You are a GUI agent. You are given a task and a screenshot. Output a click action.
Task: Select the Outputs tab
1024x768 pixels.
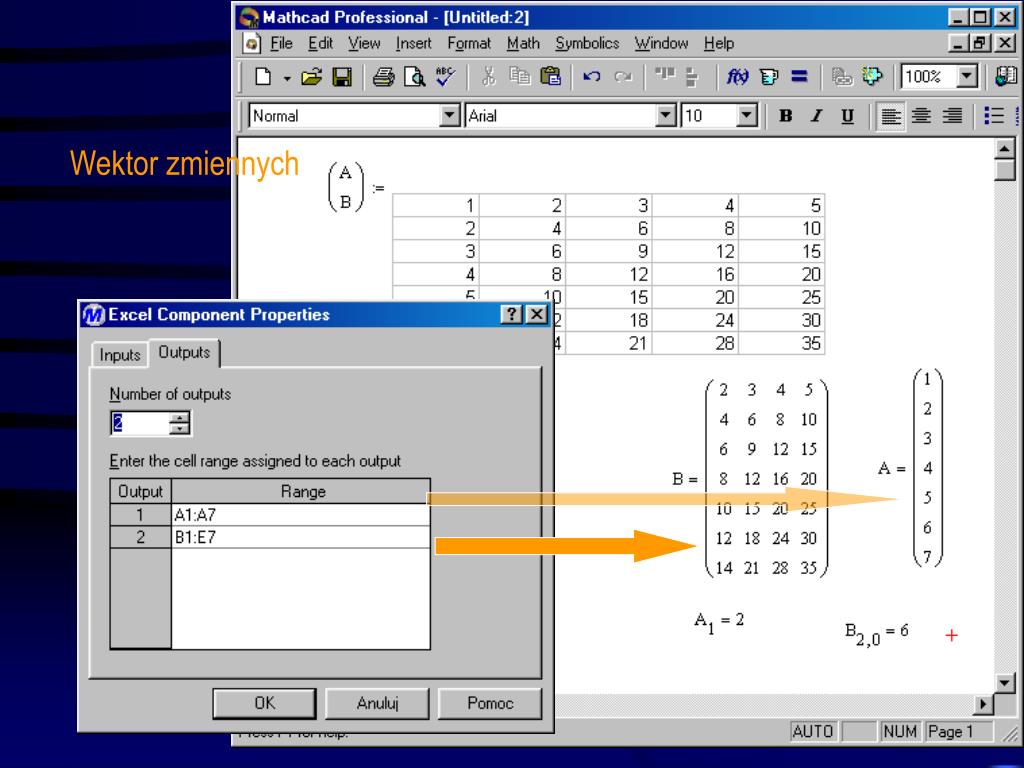click(x=184, y=353)
